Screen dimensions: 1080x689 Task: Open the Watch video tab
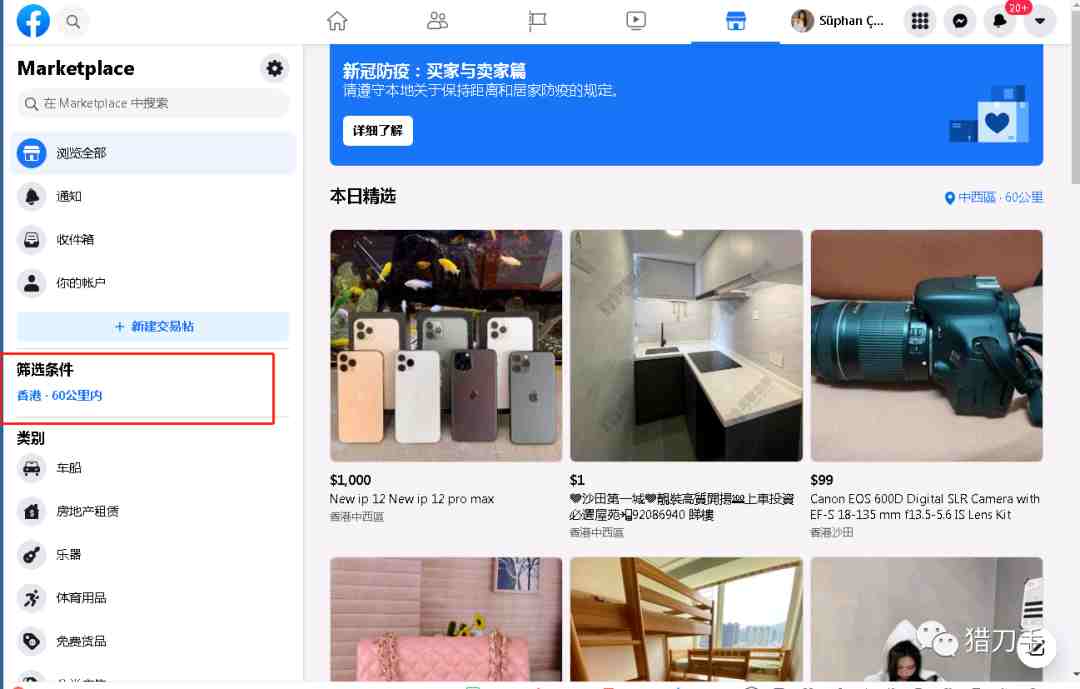pyautogui.click(x=636, y=21)
